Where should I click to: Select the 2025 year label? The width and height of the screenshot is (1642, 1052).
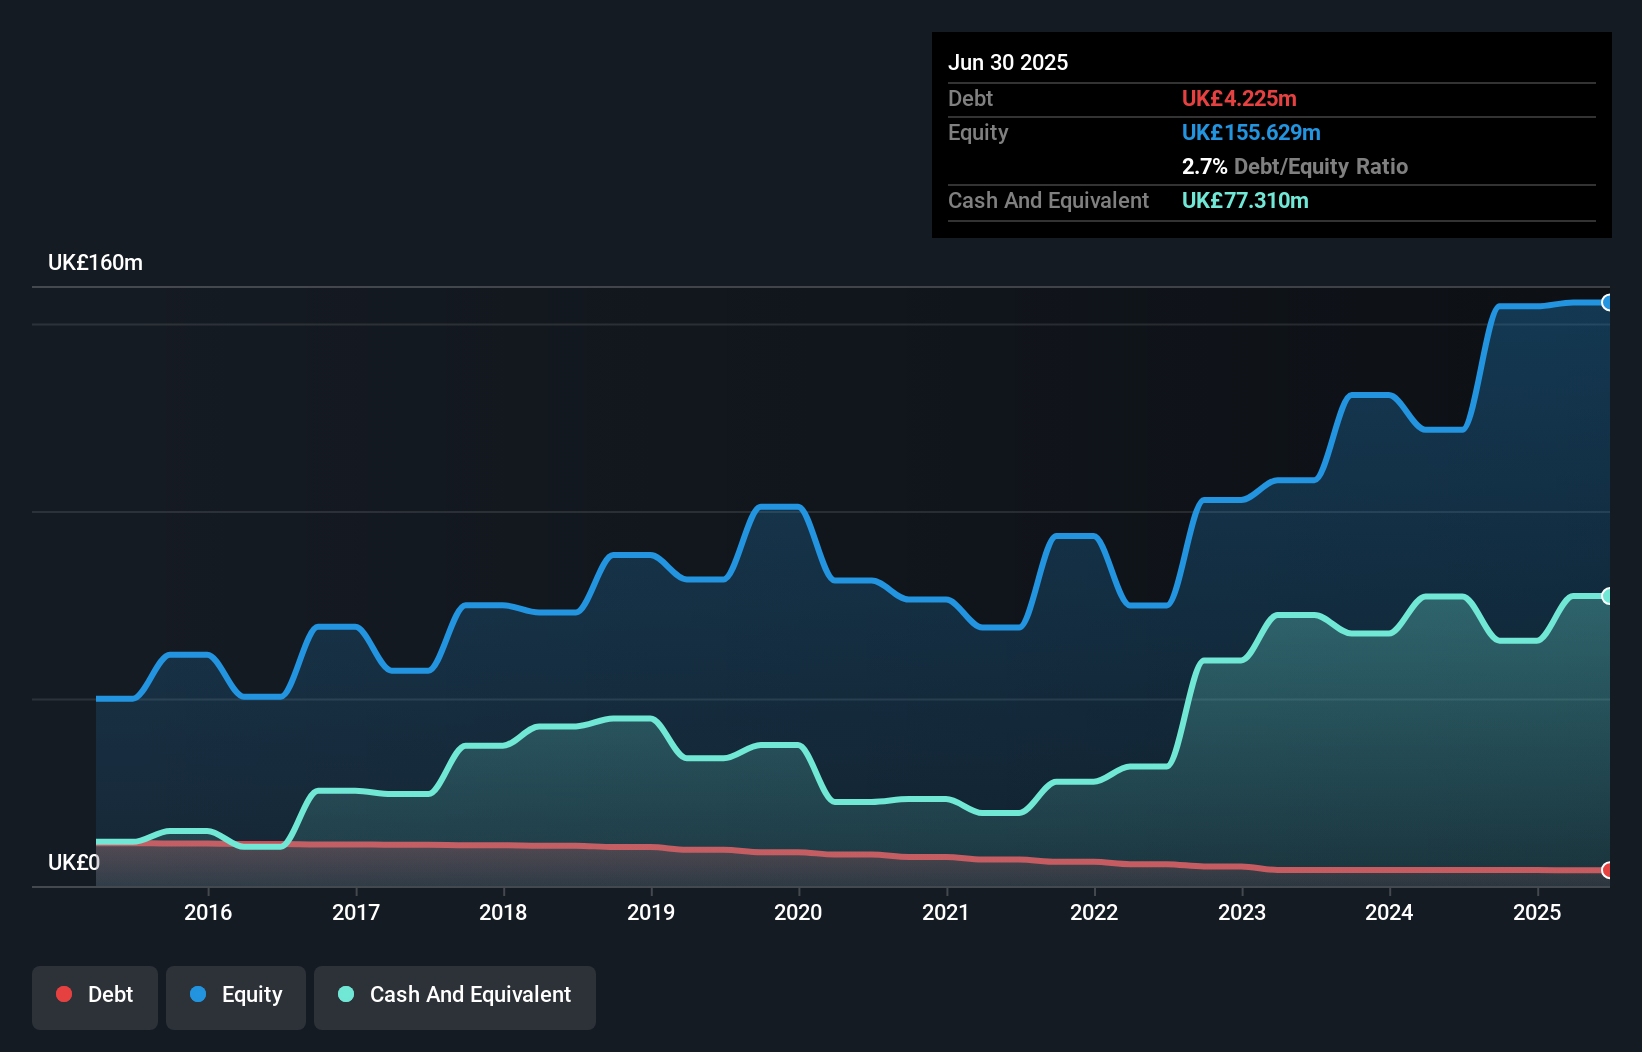click(1538, 912)
